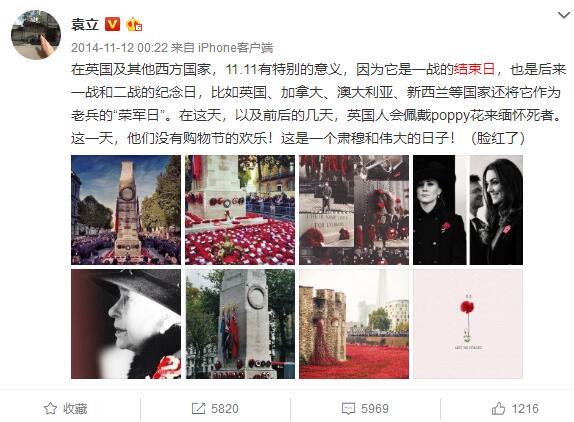574x422 pixels.
Task: Open the poppy wreaths at memorial thumbnail
Action: click(x=240, y=210)
